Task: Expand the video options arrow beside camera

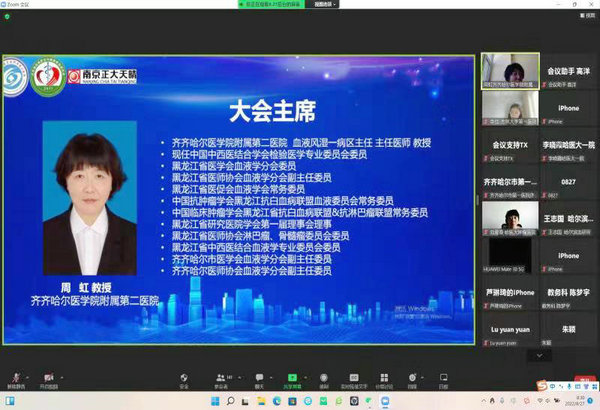Action: pos(61,375)
